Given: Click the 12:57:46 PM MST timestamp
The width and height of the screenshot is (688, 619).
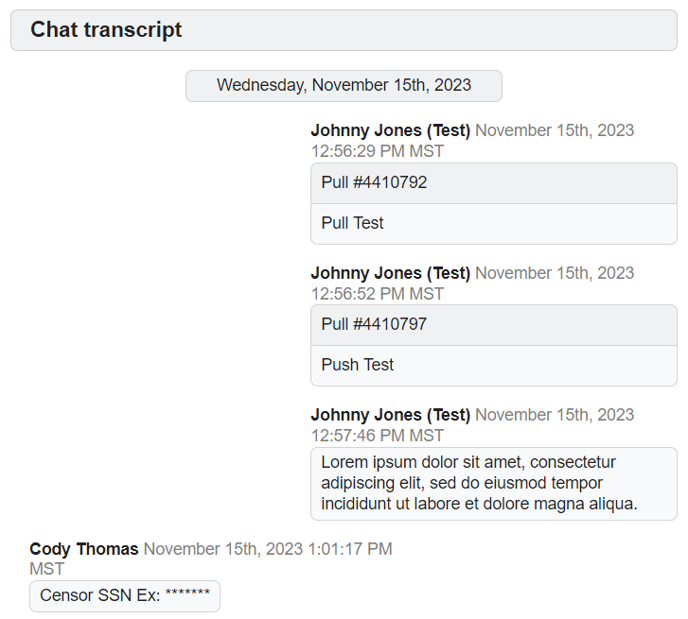Looking at the screenshot, I should pyautogui.click(x=377, y=436).
